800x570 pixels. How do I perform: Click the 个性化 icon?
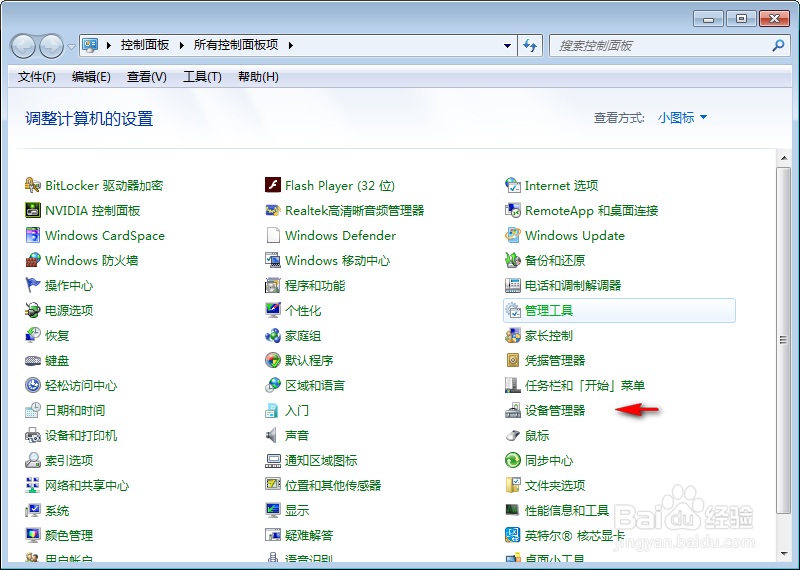click(x=273, y=310)
